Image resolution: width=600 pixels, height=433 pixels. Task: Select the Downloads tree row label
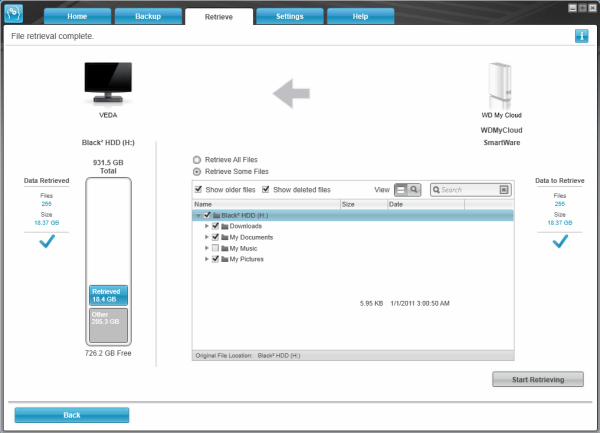pos(246,226)
